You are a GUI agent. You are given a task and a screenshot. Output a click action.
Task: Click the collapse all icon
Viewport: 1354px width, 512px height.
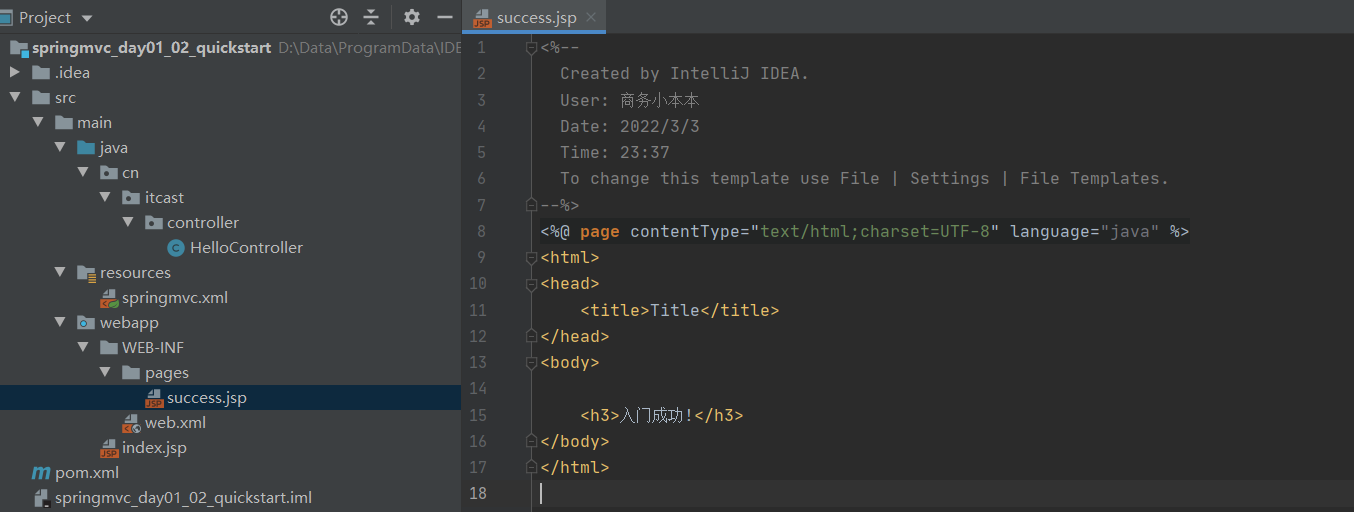coord(371,17)
